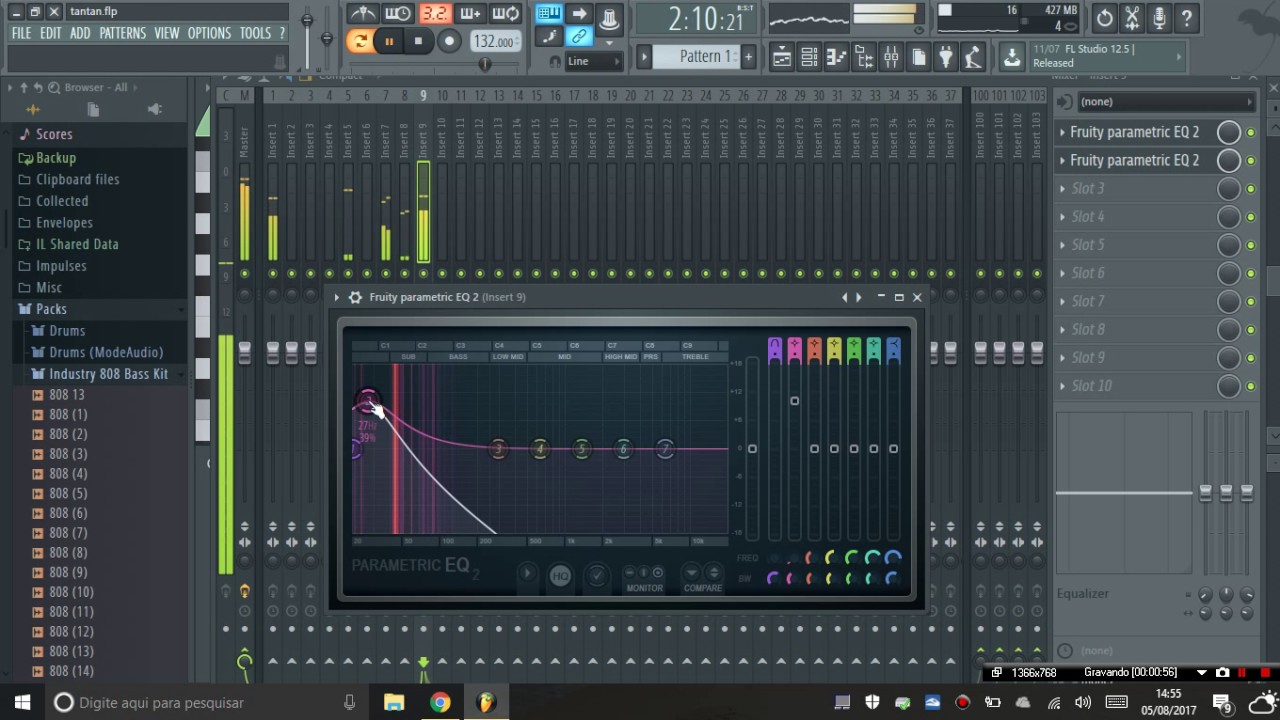The image size is (1280, 720).
Task: Click the copy files paste icon in toolbar
Action: click(x=918, y=57)
